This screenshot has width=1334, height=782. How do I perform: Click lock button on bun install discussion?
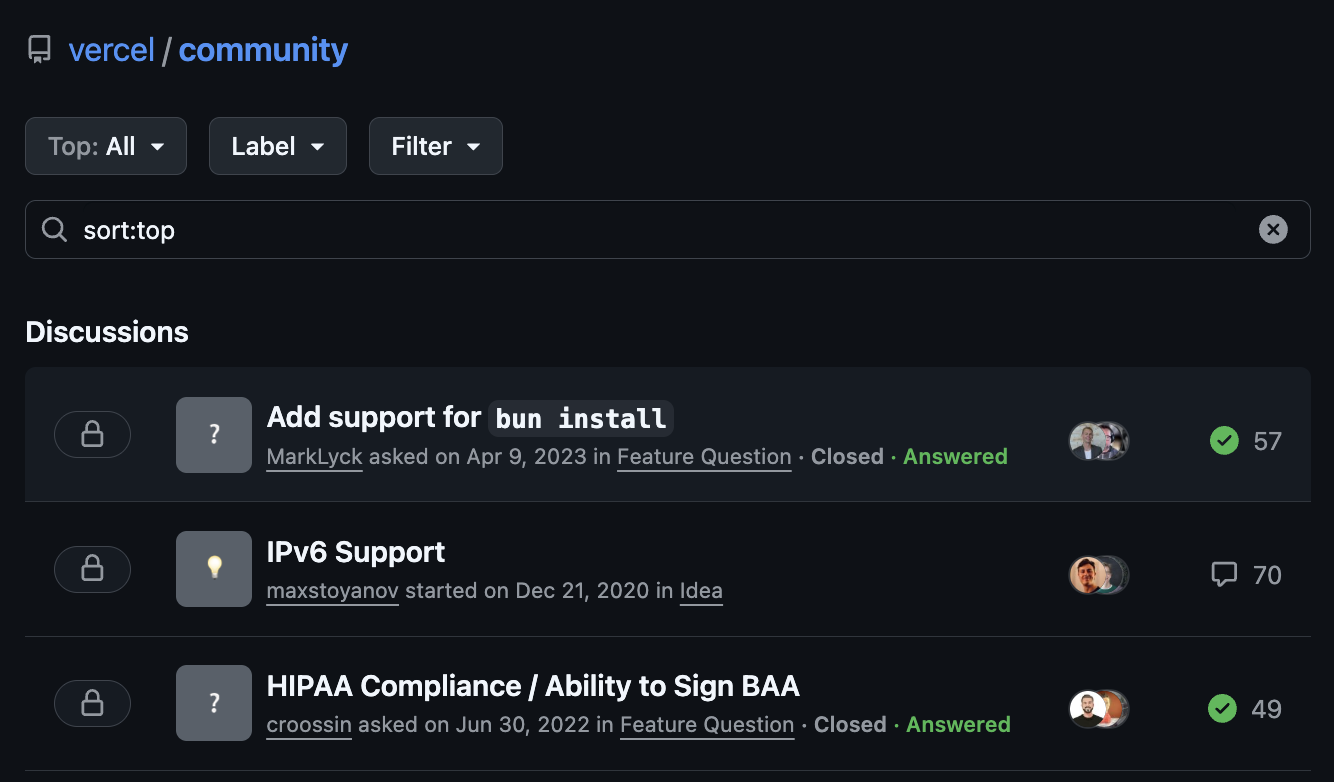92,434
